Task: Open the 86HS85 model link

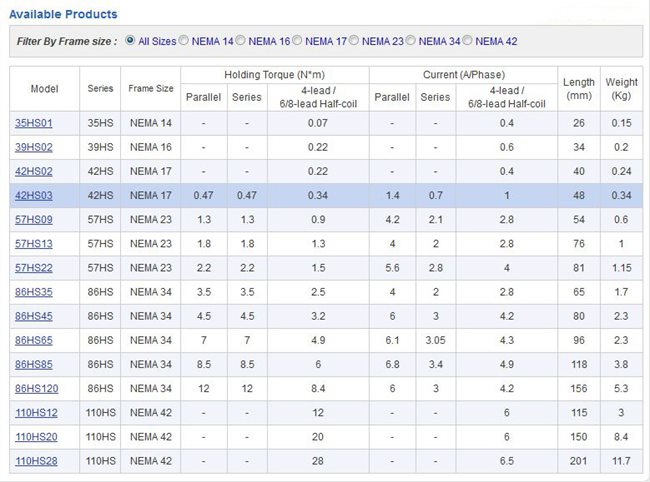Action: tap(34, 364)
